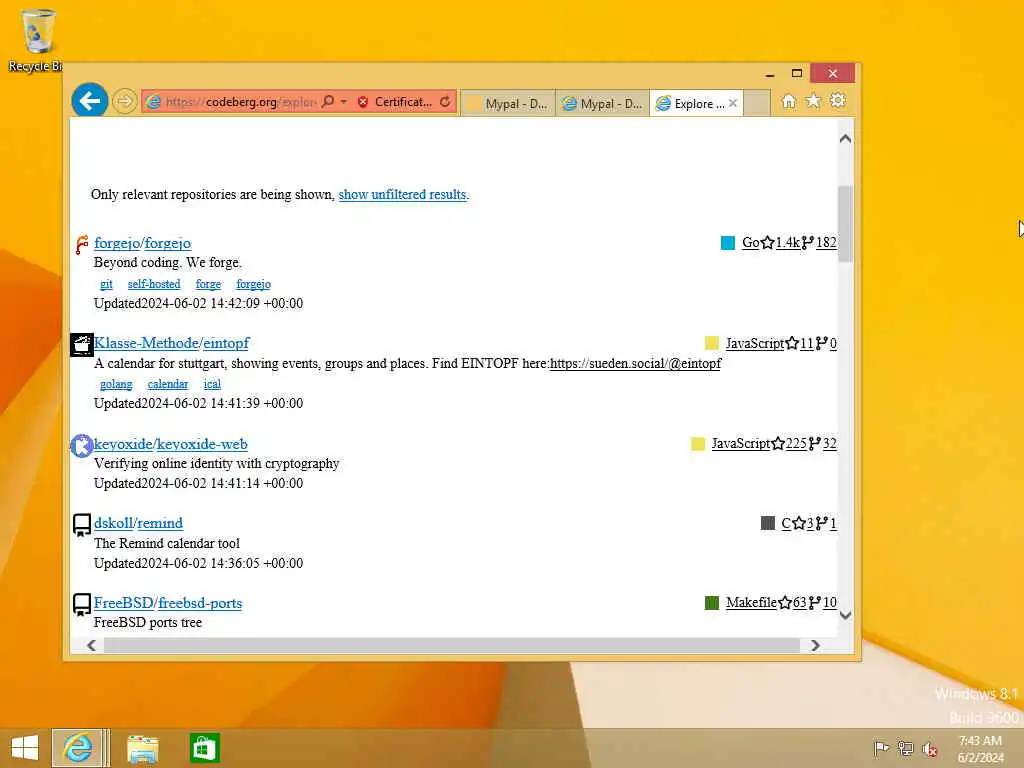
Task: Open keyoxide-web forks count 32
Action: click(x=823, y=443)
